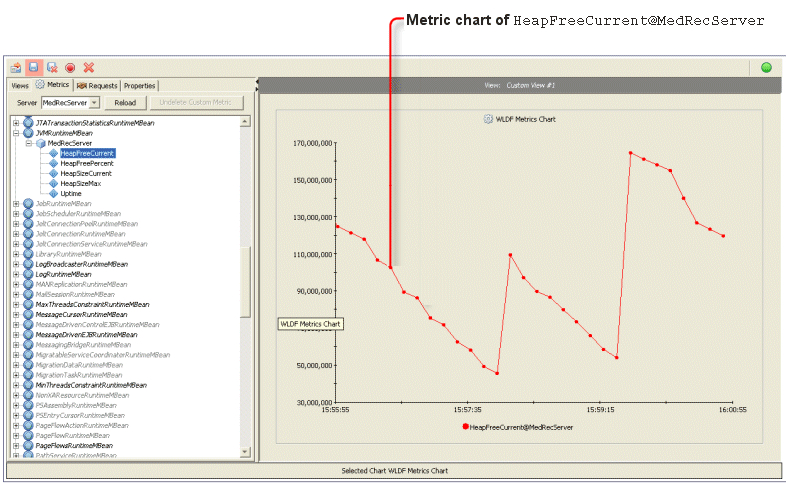786x484 pixels.
Task: Click the red legend dot for HeapFreeCurrent@MedRecServer
Action: click(x=465, y=426)
